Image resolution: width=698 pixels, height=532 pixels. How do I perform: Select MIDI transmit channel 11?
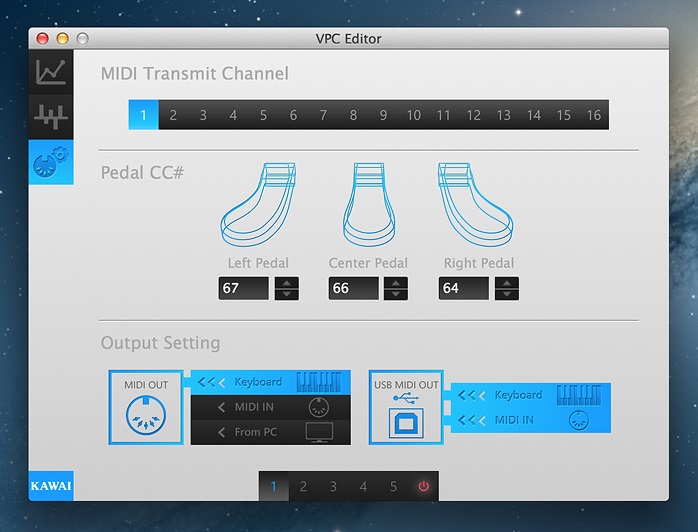pos(443,115)
